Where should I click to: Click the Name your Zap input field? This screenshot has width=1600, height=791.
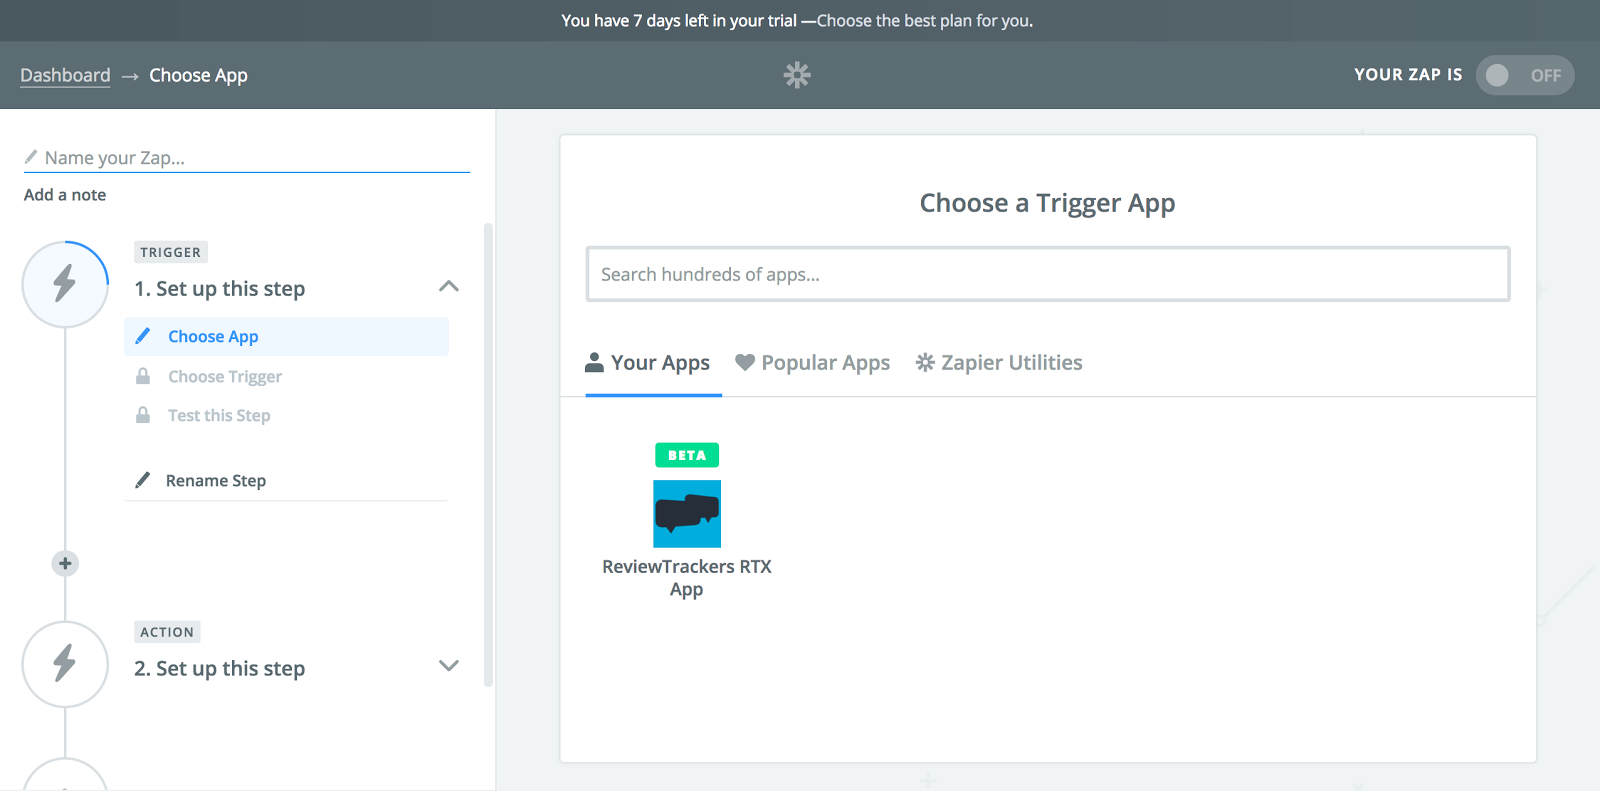(x=247, y=158)
